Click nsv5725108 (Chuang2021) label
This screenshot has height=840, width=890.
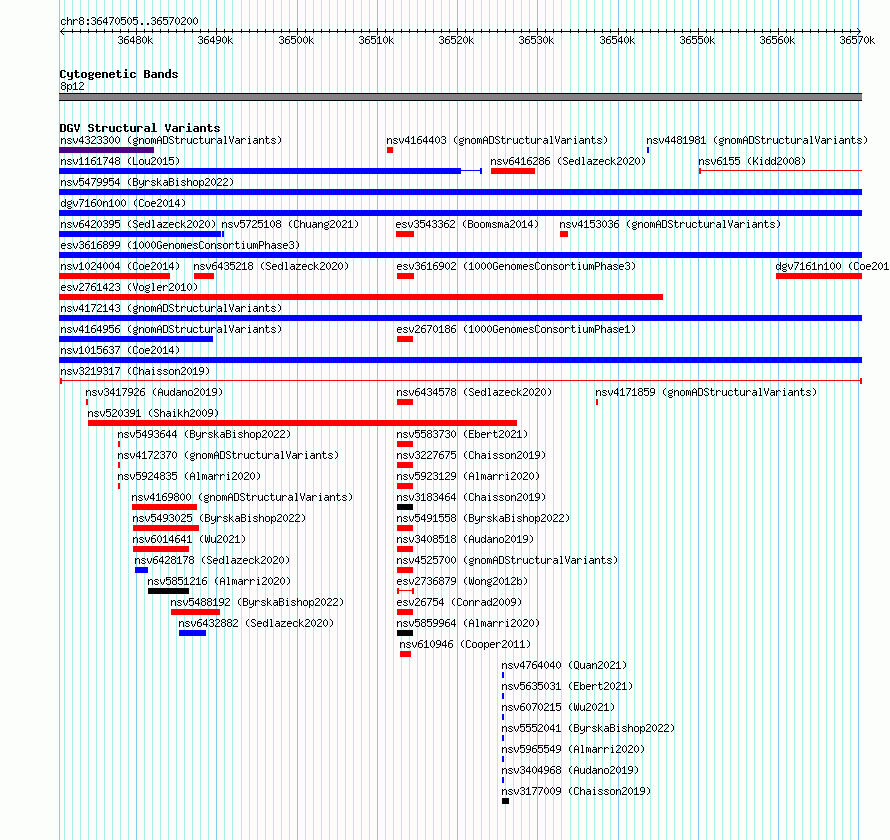[290, 224]
